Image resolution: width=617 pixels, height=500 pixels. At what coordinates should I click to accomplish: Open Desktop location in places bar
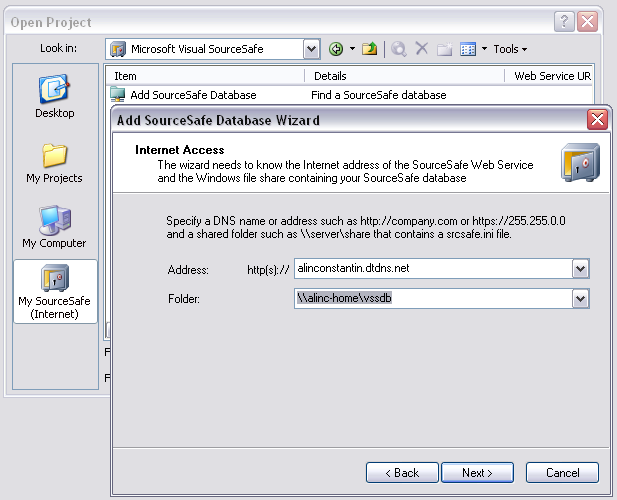pos(55,96)
